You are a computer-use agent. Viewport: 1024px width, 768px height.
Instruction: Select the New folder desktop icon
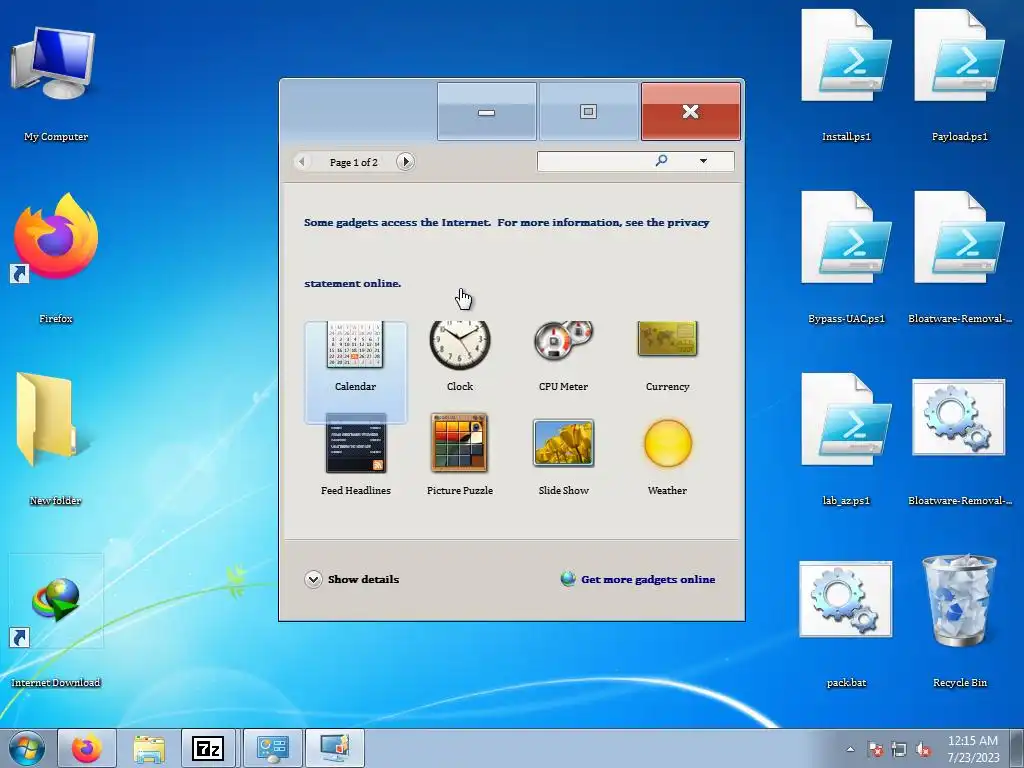pos(56,438)
